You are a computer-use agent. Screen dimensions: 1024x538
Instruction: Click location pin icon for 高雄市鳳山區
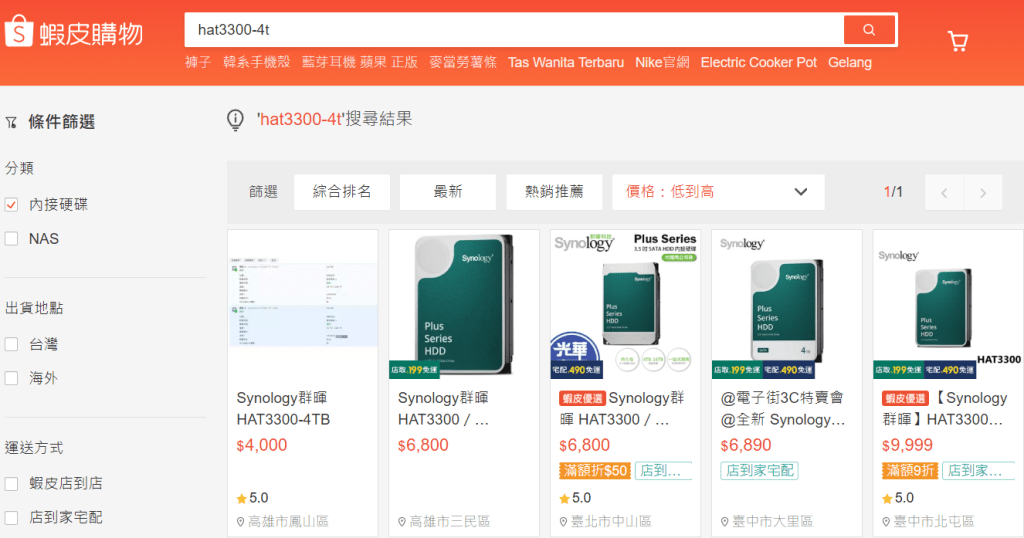point(241,522)
